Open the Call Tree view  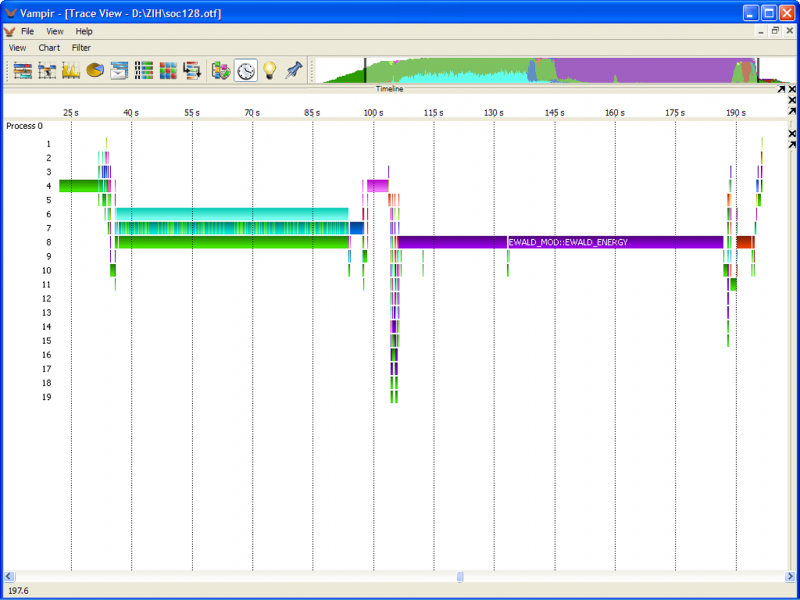pyautogui.click(x=192, y=70)
